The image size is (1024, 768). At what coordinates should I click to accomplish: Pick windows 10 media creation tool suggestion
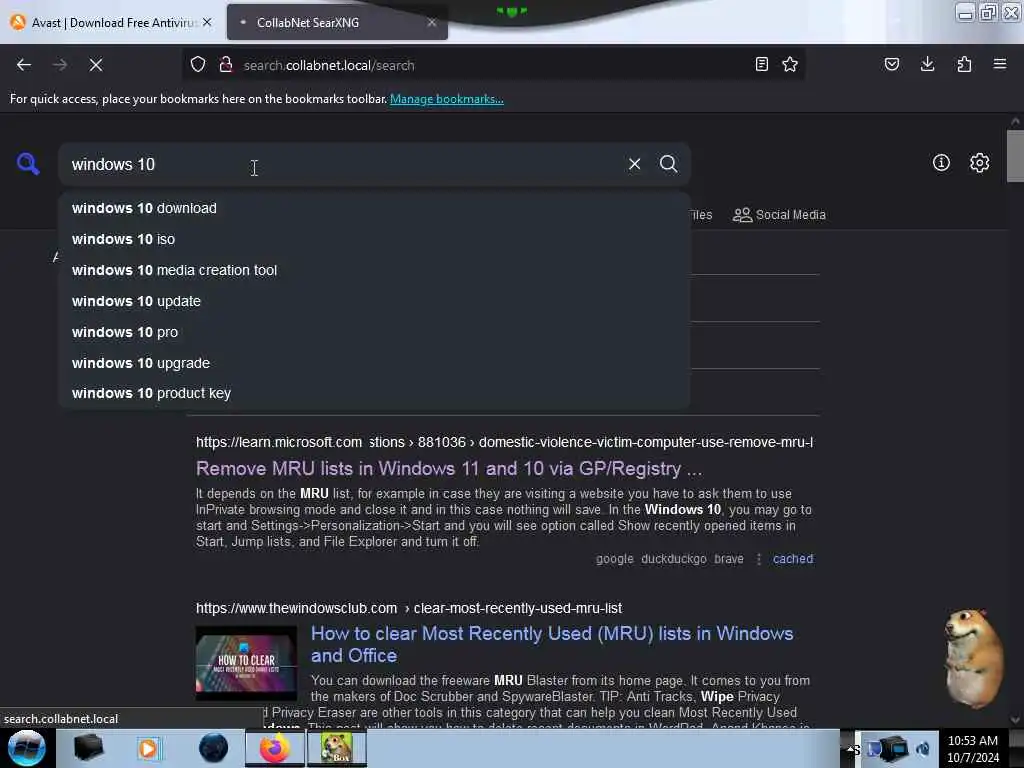(374, 270)
